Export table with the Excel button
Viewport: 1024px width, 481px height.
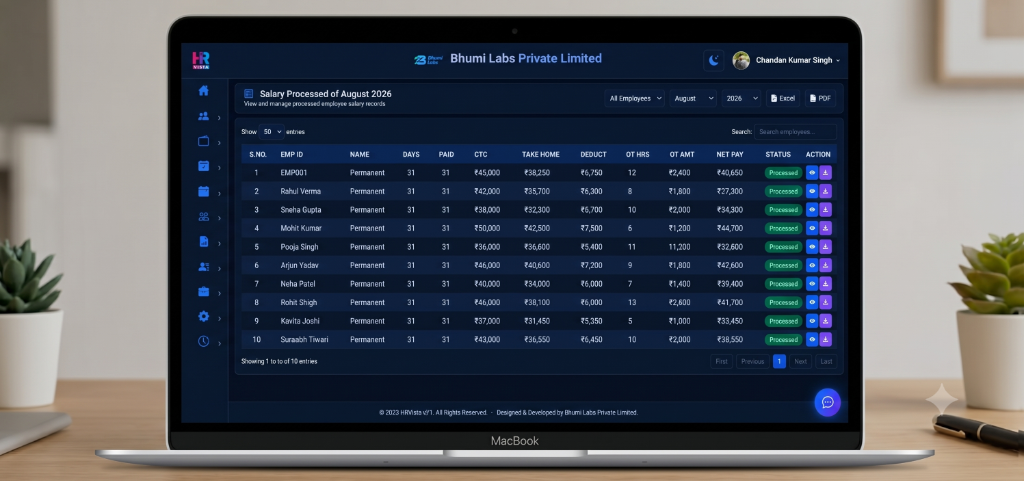point(783,99)
